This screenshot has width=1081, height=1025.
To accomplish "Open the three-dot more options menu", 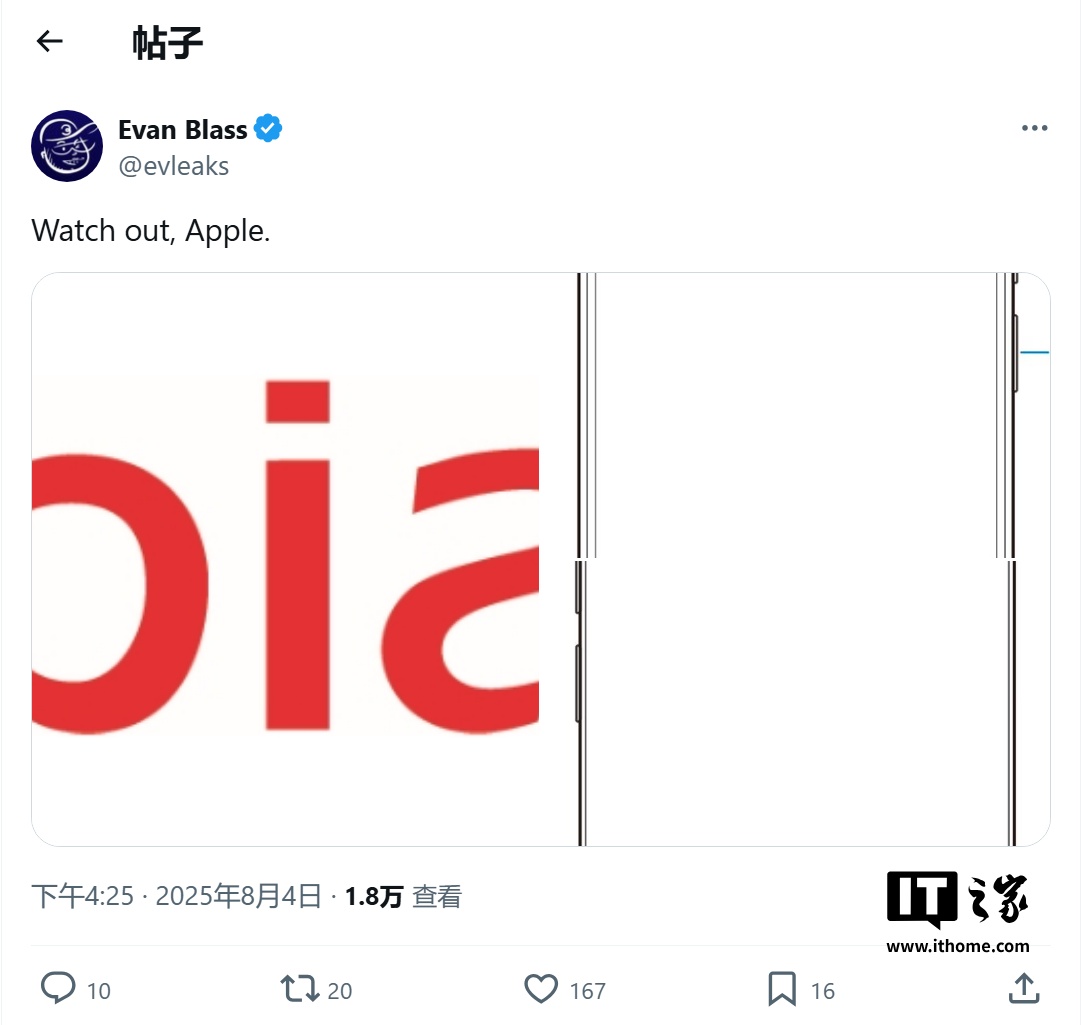I will [1034, 129].
